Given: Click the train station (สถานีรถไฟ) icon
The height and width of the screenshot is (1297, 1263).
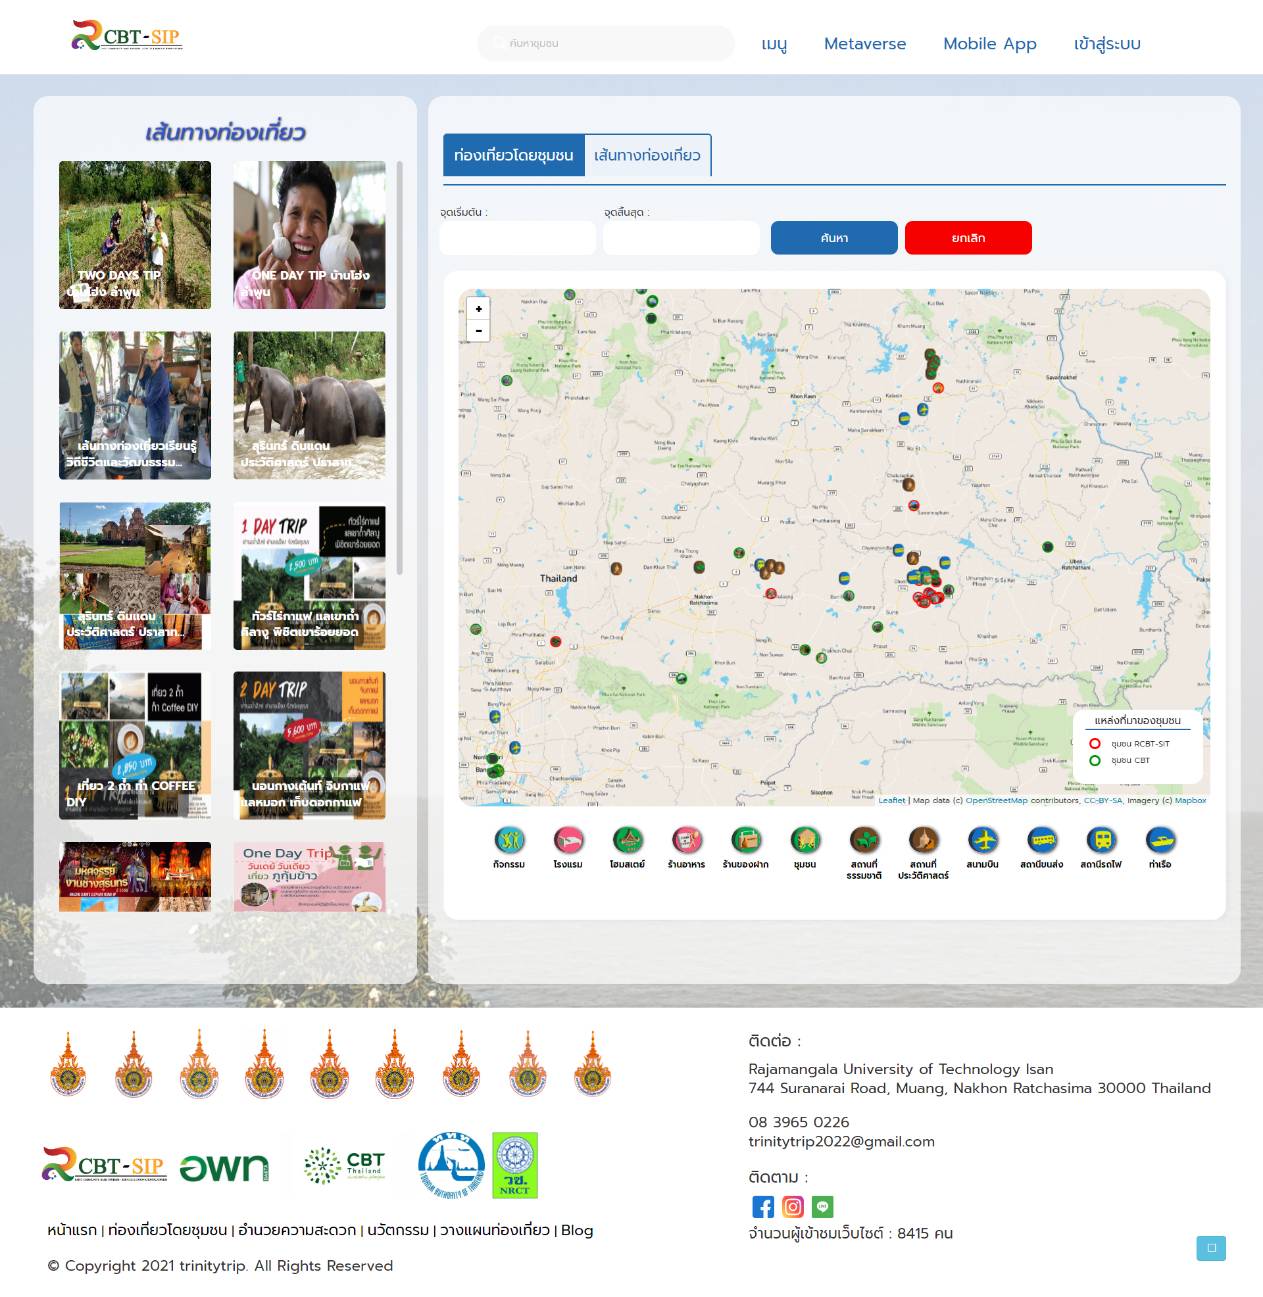Looking at the screenshot, I should coord(1100,841).
